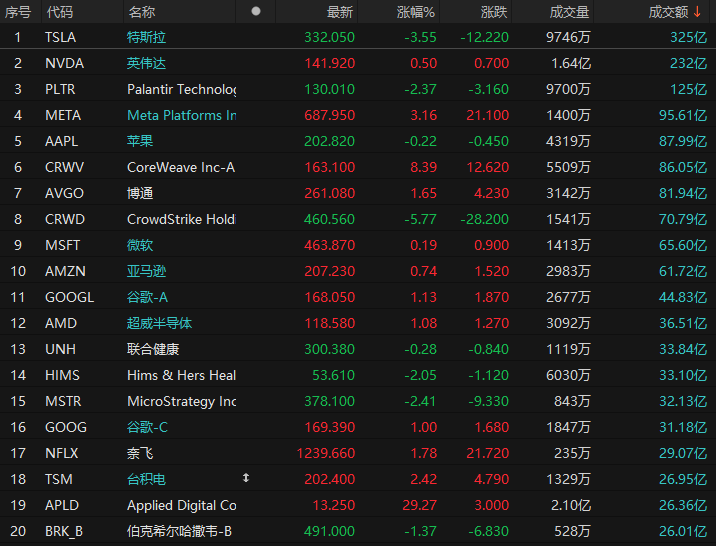Open the 苹果 stock link

tap(140, 141)
